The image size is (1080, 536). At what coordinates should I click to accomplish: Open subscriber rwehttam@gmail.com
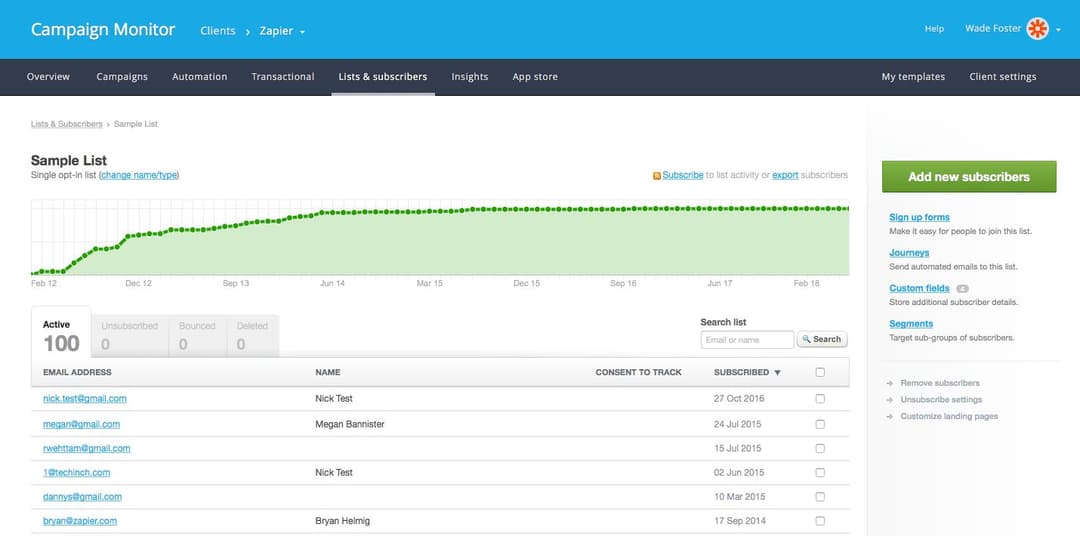pos(86,449)
